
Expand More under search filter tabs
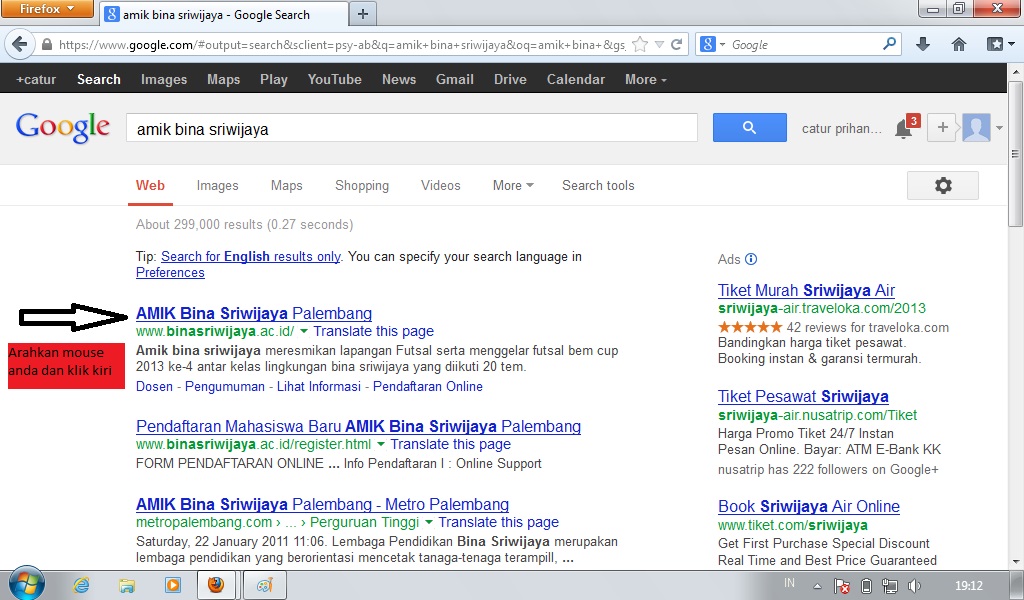point(513,185)
